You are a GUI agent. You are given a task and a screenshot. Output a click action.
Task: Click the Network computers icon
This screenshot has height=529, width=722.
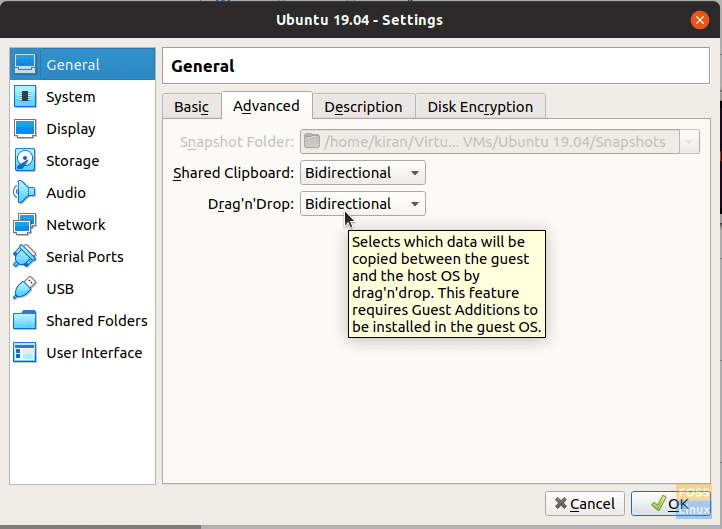[25, 224]
